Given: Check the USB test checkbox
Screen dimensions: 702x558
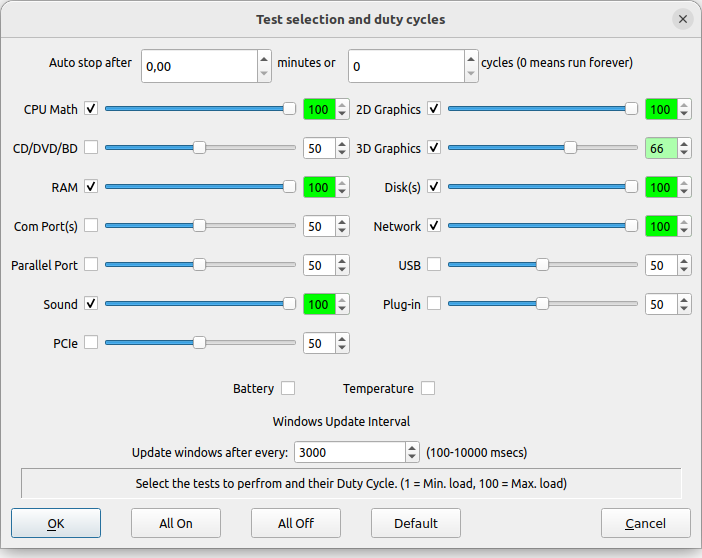Looking at the screenshot, I should click(x=434, y=265).
